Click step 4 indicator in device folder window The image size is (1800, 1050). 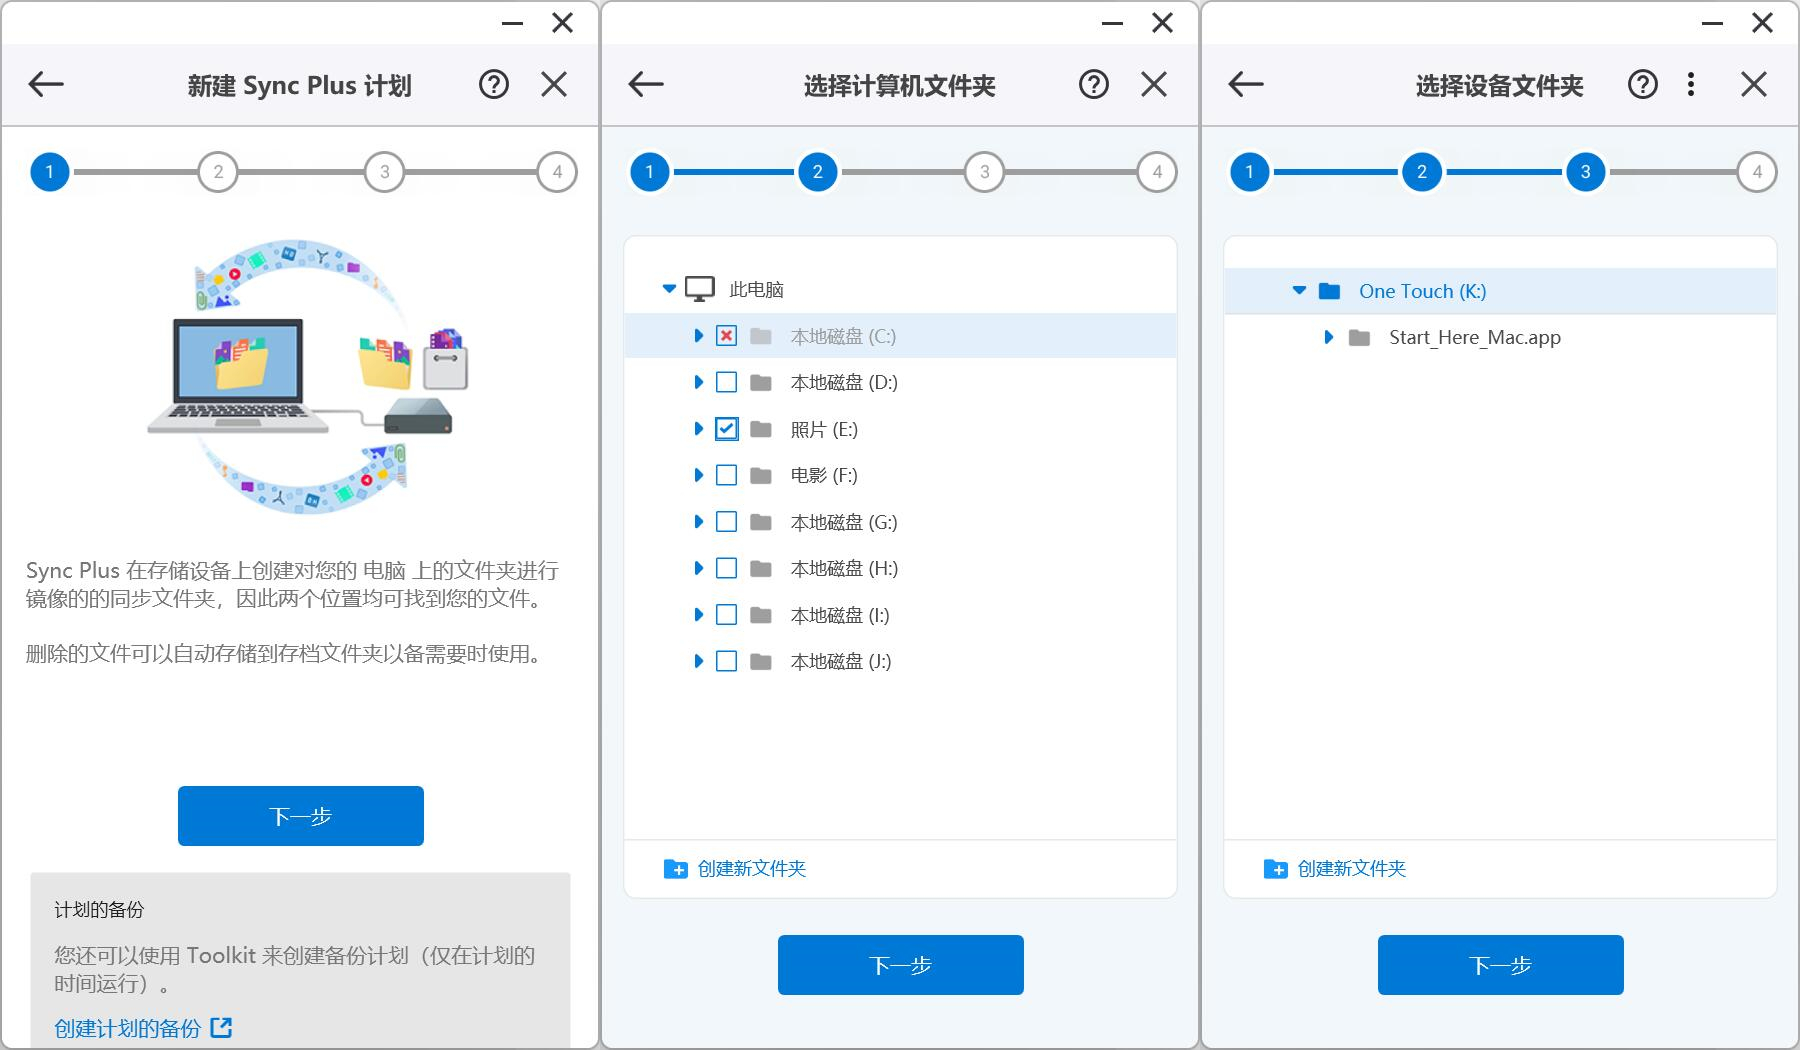click(1756, 171)
